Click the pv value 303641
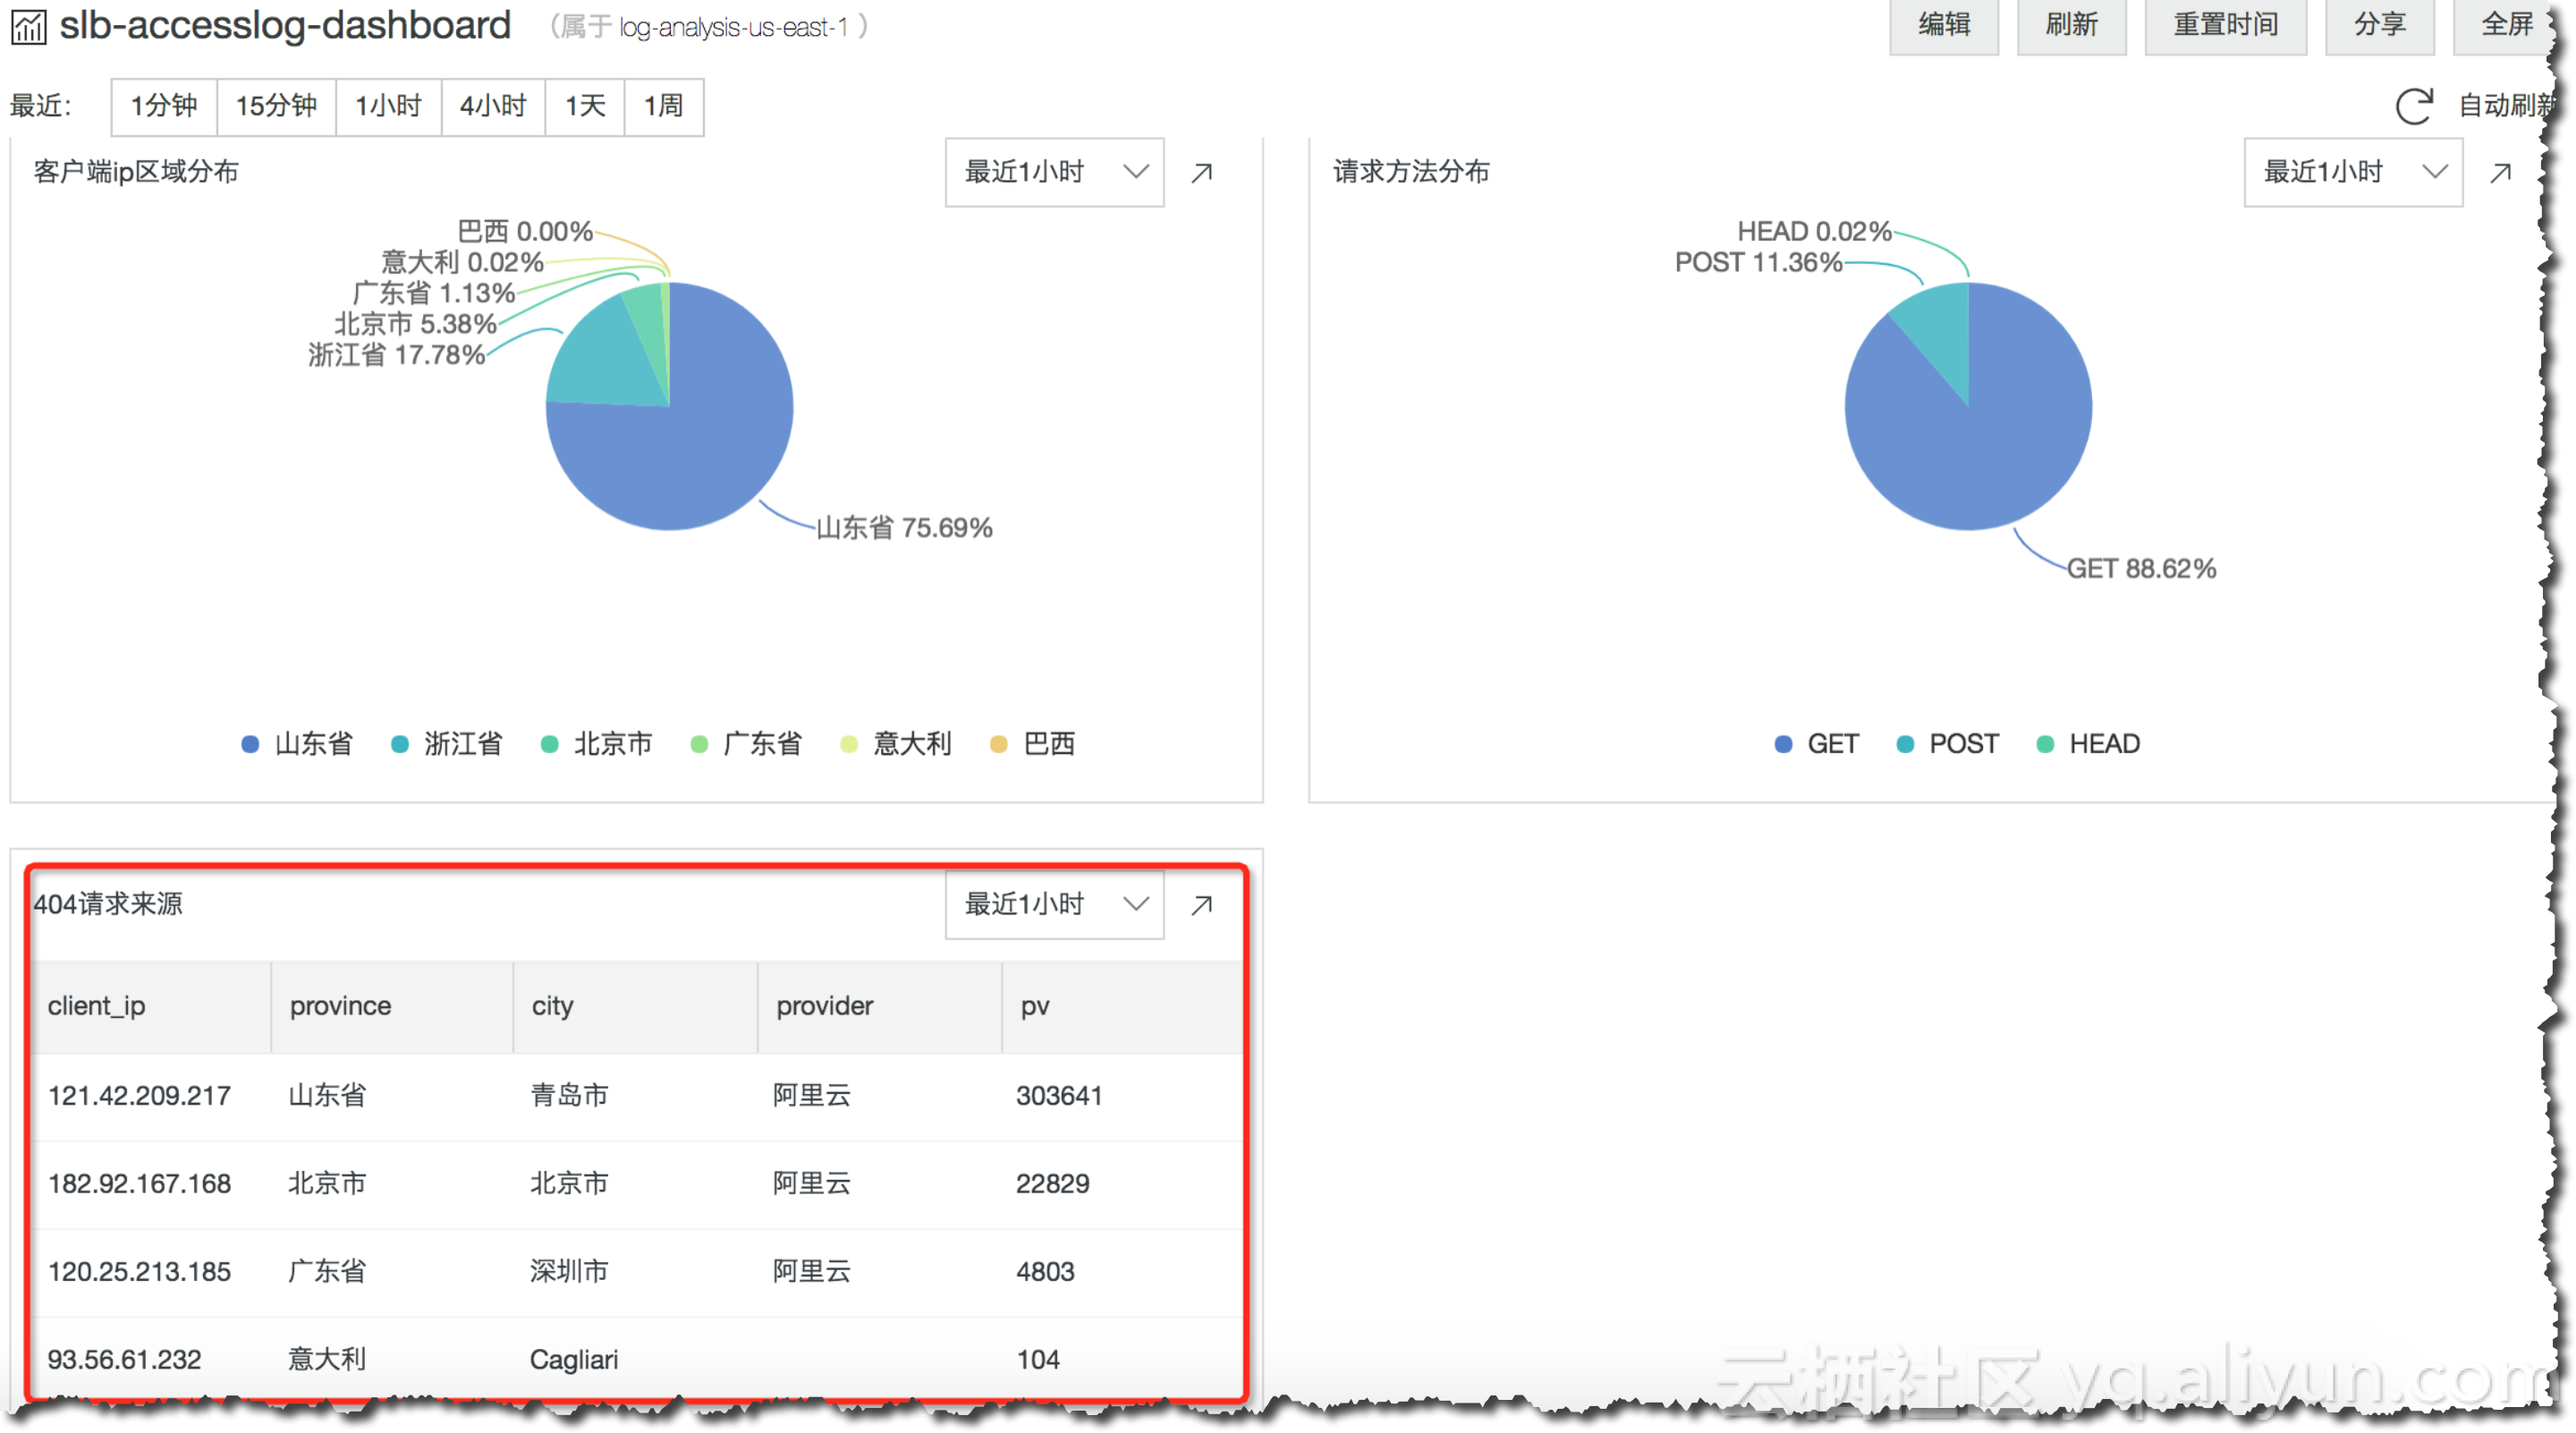Image resolution: width=2576 pixels, height=1433 pixels. click(x=1059, y=1096)
